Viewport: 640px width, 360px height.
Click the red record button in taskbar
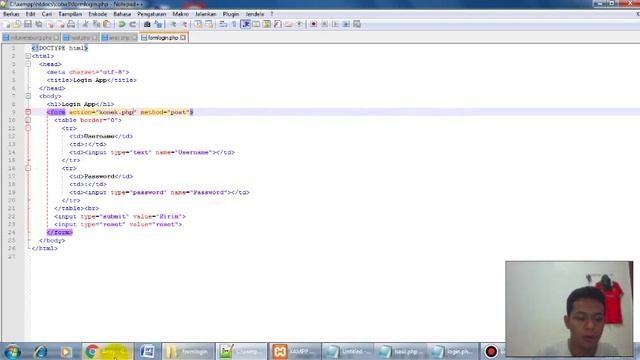[491, 351]
